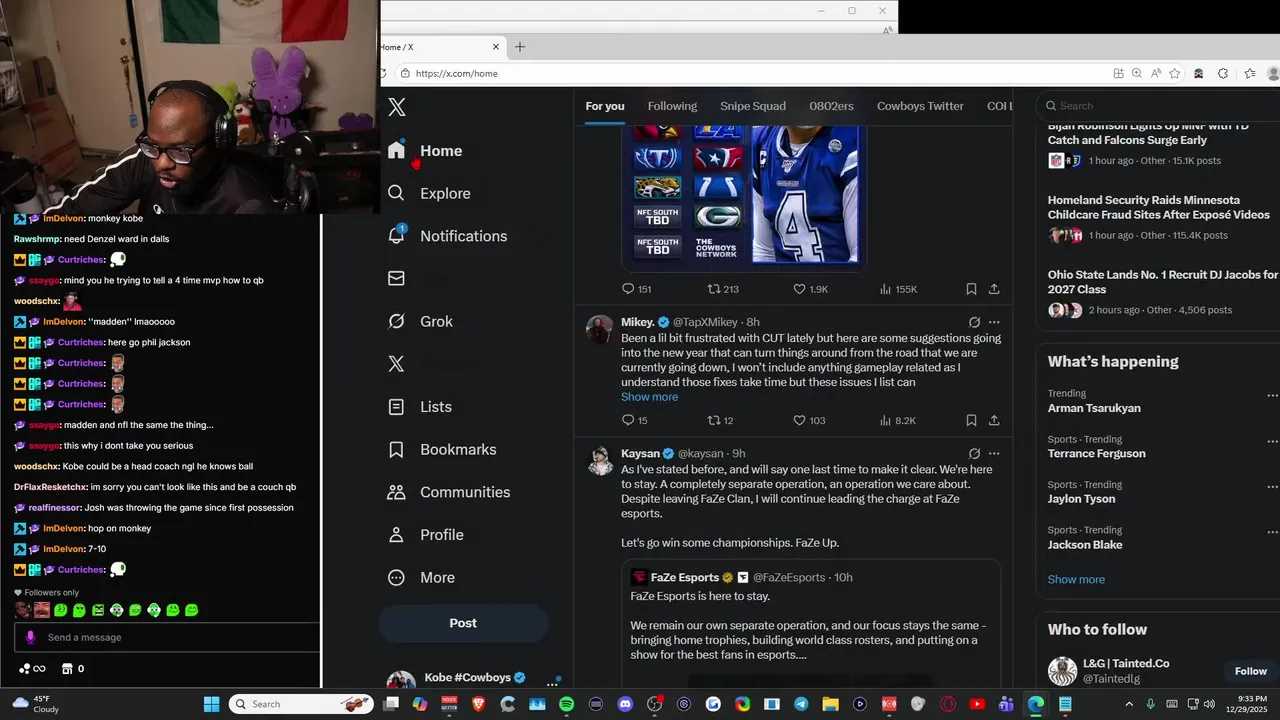Screen dimensions: 1280x720
Task: Click Grok explain icon on Mikey's post
Action: coord(974,322)
